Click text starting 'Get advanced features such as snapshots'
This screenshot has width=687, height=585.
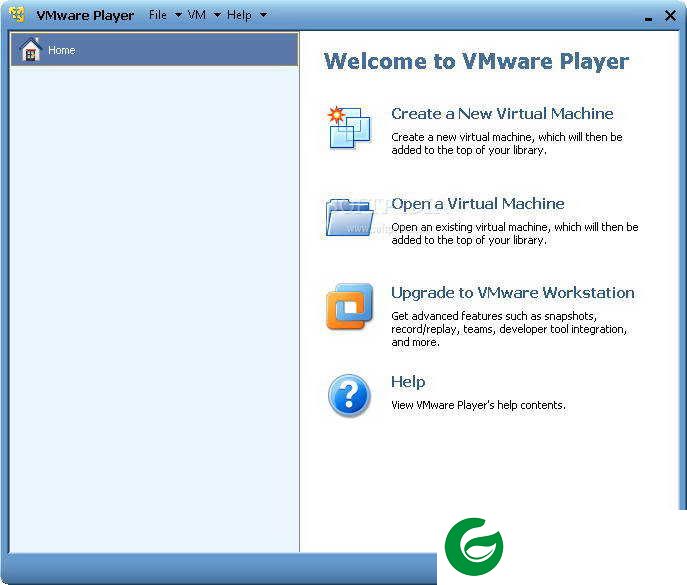tap(509, 329)
